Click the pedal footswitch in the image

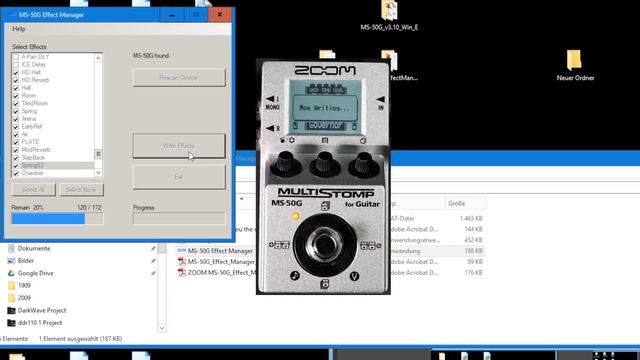[x=324, y=244]
